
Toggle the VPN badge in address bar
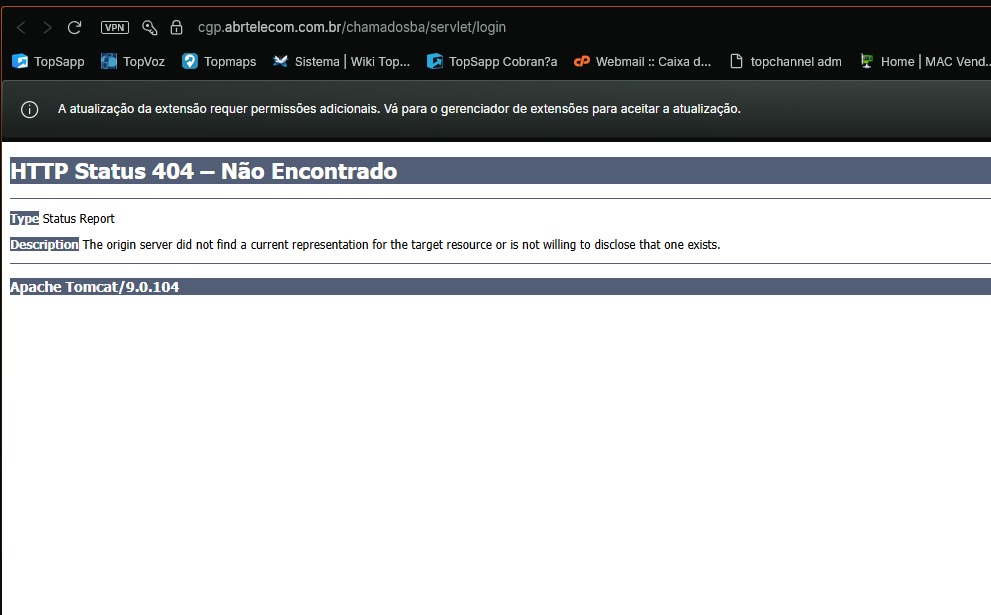tap(115, 28)
